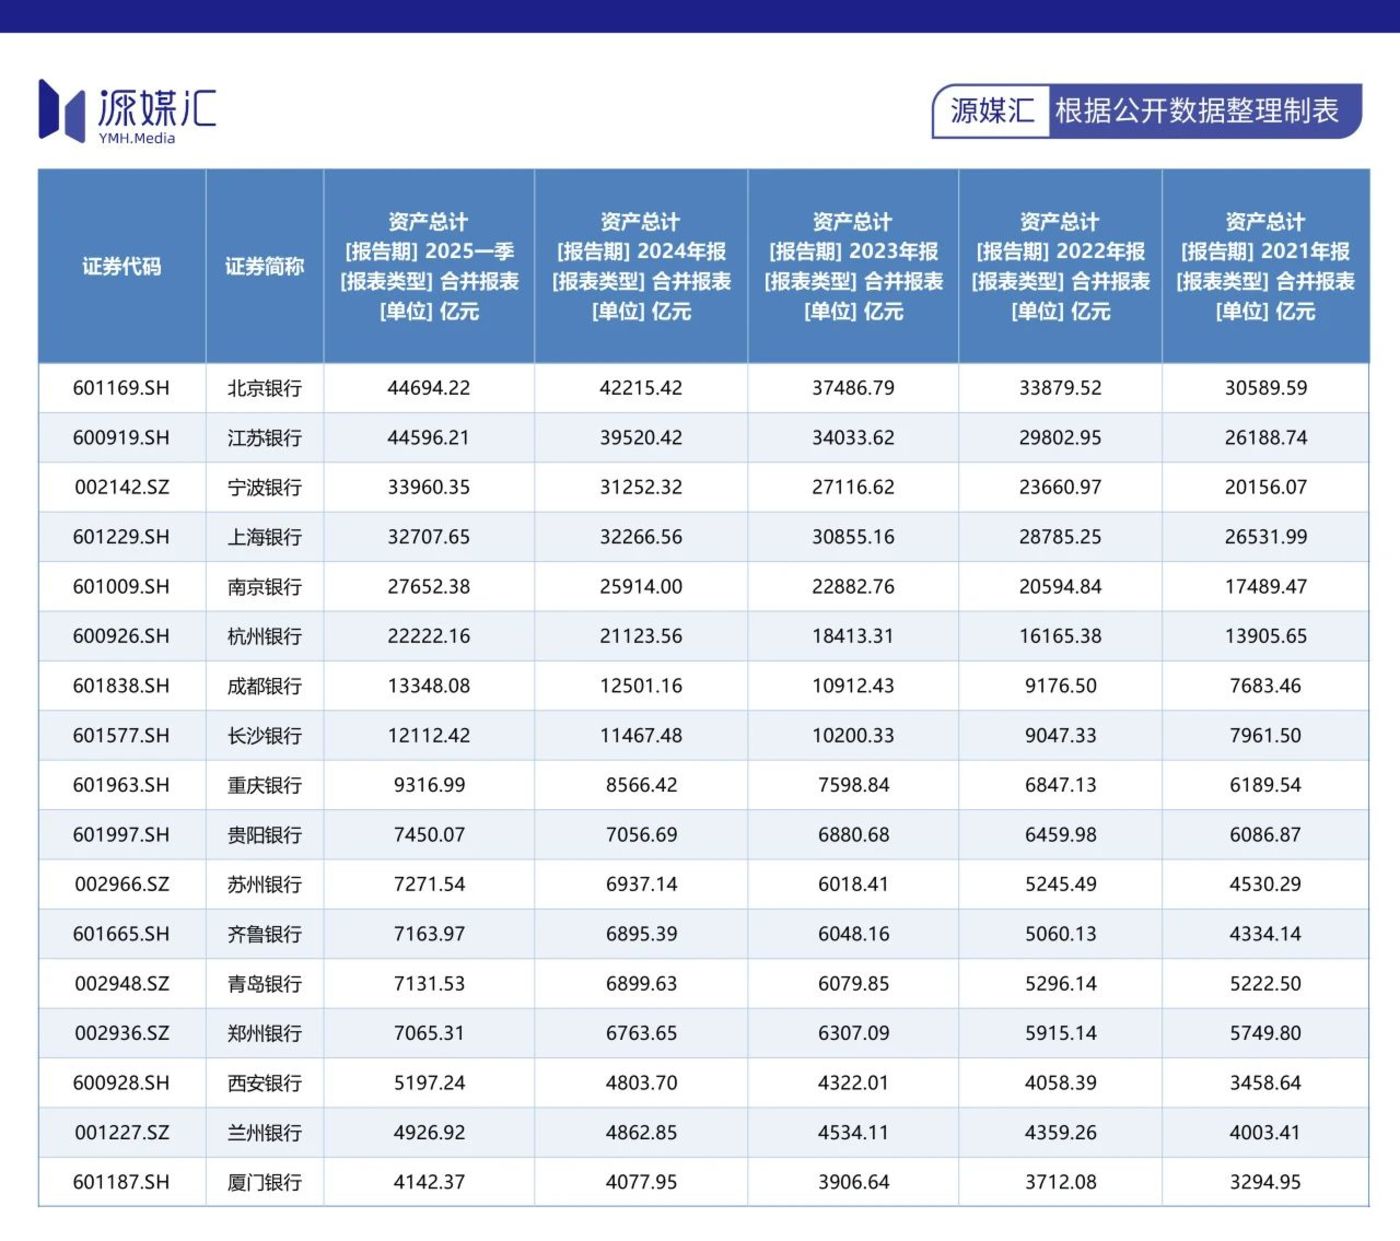Image resolution: width=1400 pixels, height=1241 pixels.
Task: Select value 6880.68 in 贵阳银行 row
Action: point(853,835)
